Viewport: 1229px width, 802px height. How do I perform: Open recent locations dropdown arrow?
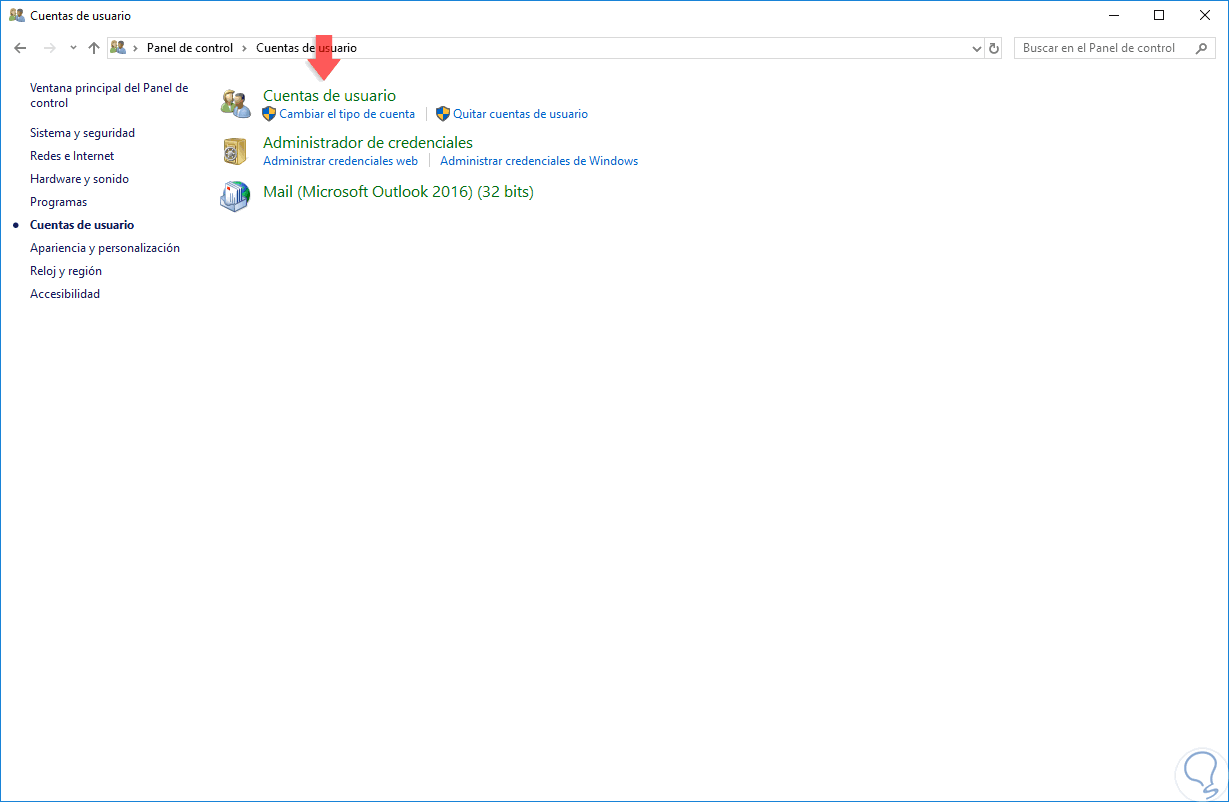73,48
